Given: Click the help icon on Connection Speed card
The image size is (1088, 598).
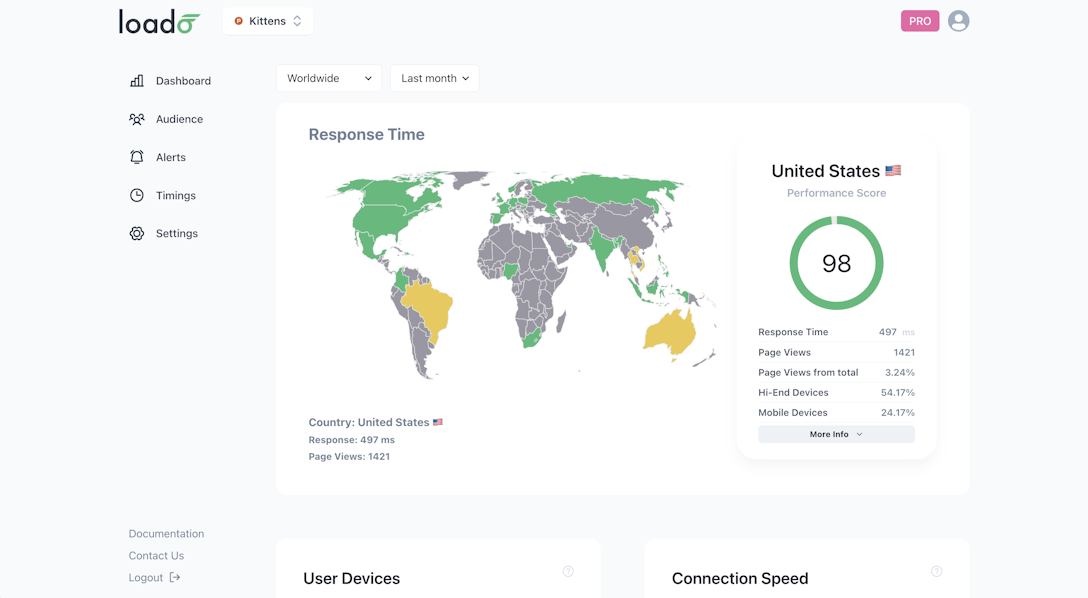Looking at the screenshot, I should tap(937, 571).
